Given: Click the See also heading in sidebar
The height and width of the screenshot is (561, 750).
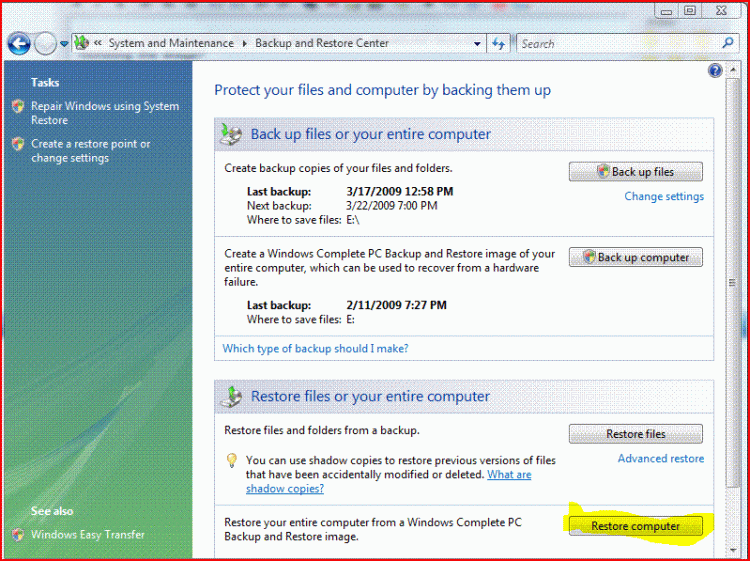Looking at the screenshot, I should click(52, 511).
